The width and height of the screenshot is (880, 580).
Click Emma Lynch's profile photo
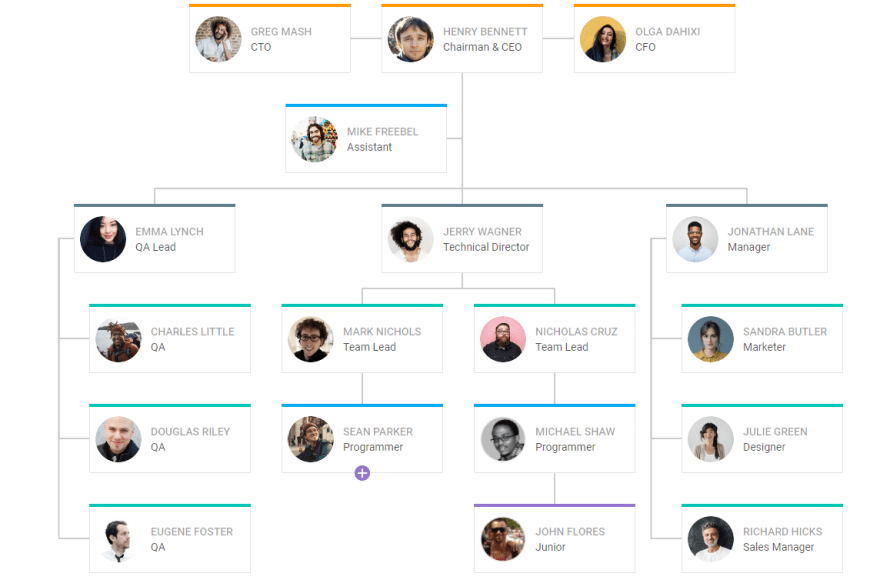tap(103, 239)
